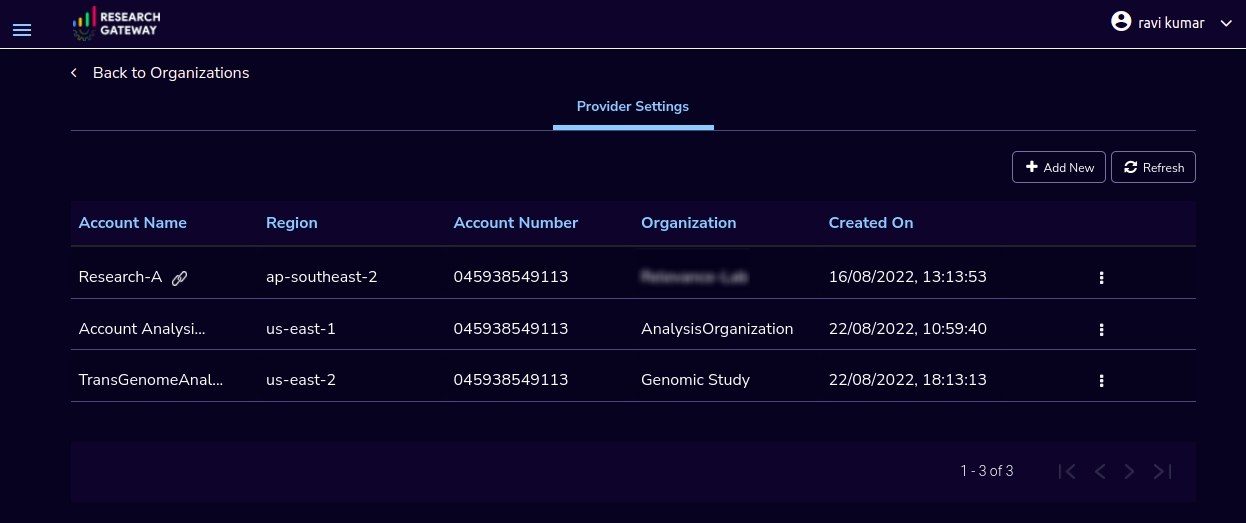Open actions menu for TransGenomeAnal row
Image resolution: width=1246 pixels, height=523 pixels.
1101,381
